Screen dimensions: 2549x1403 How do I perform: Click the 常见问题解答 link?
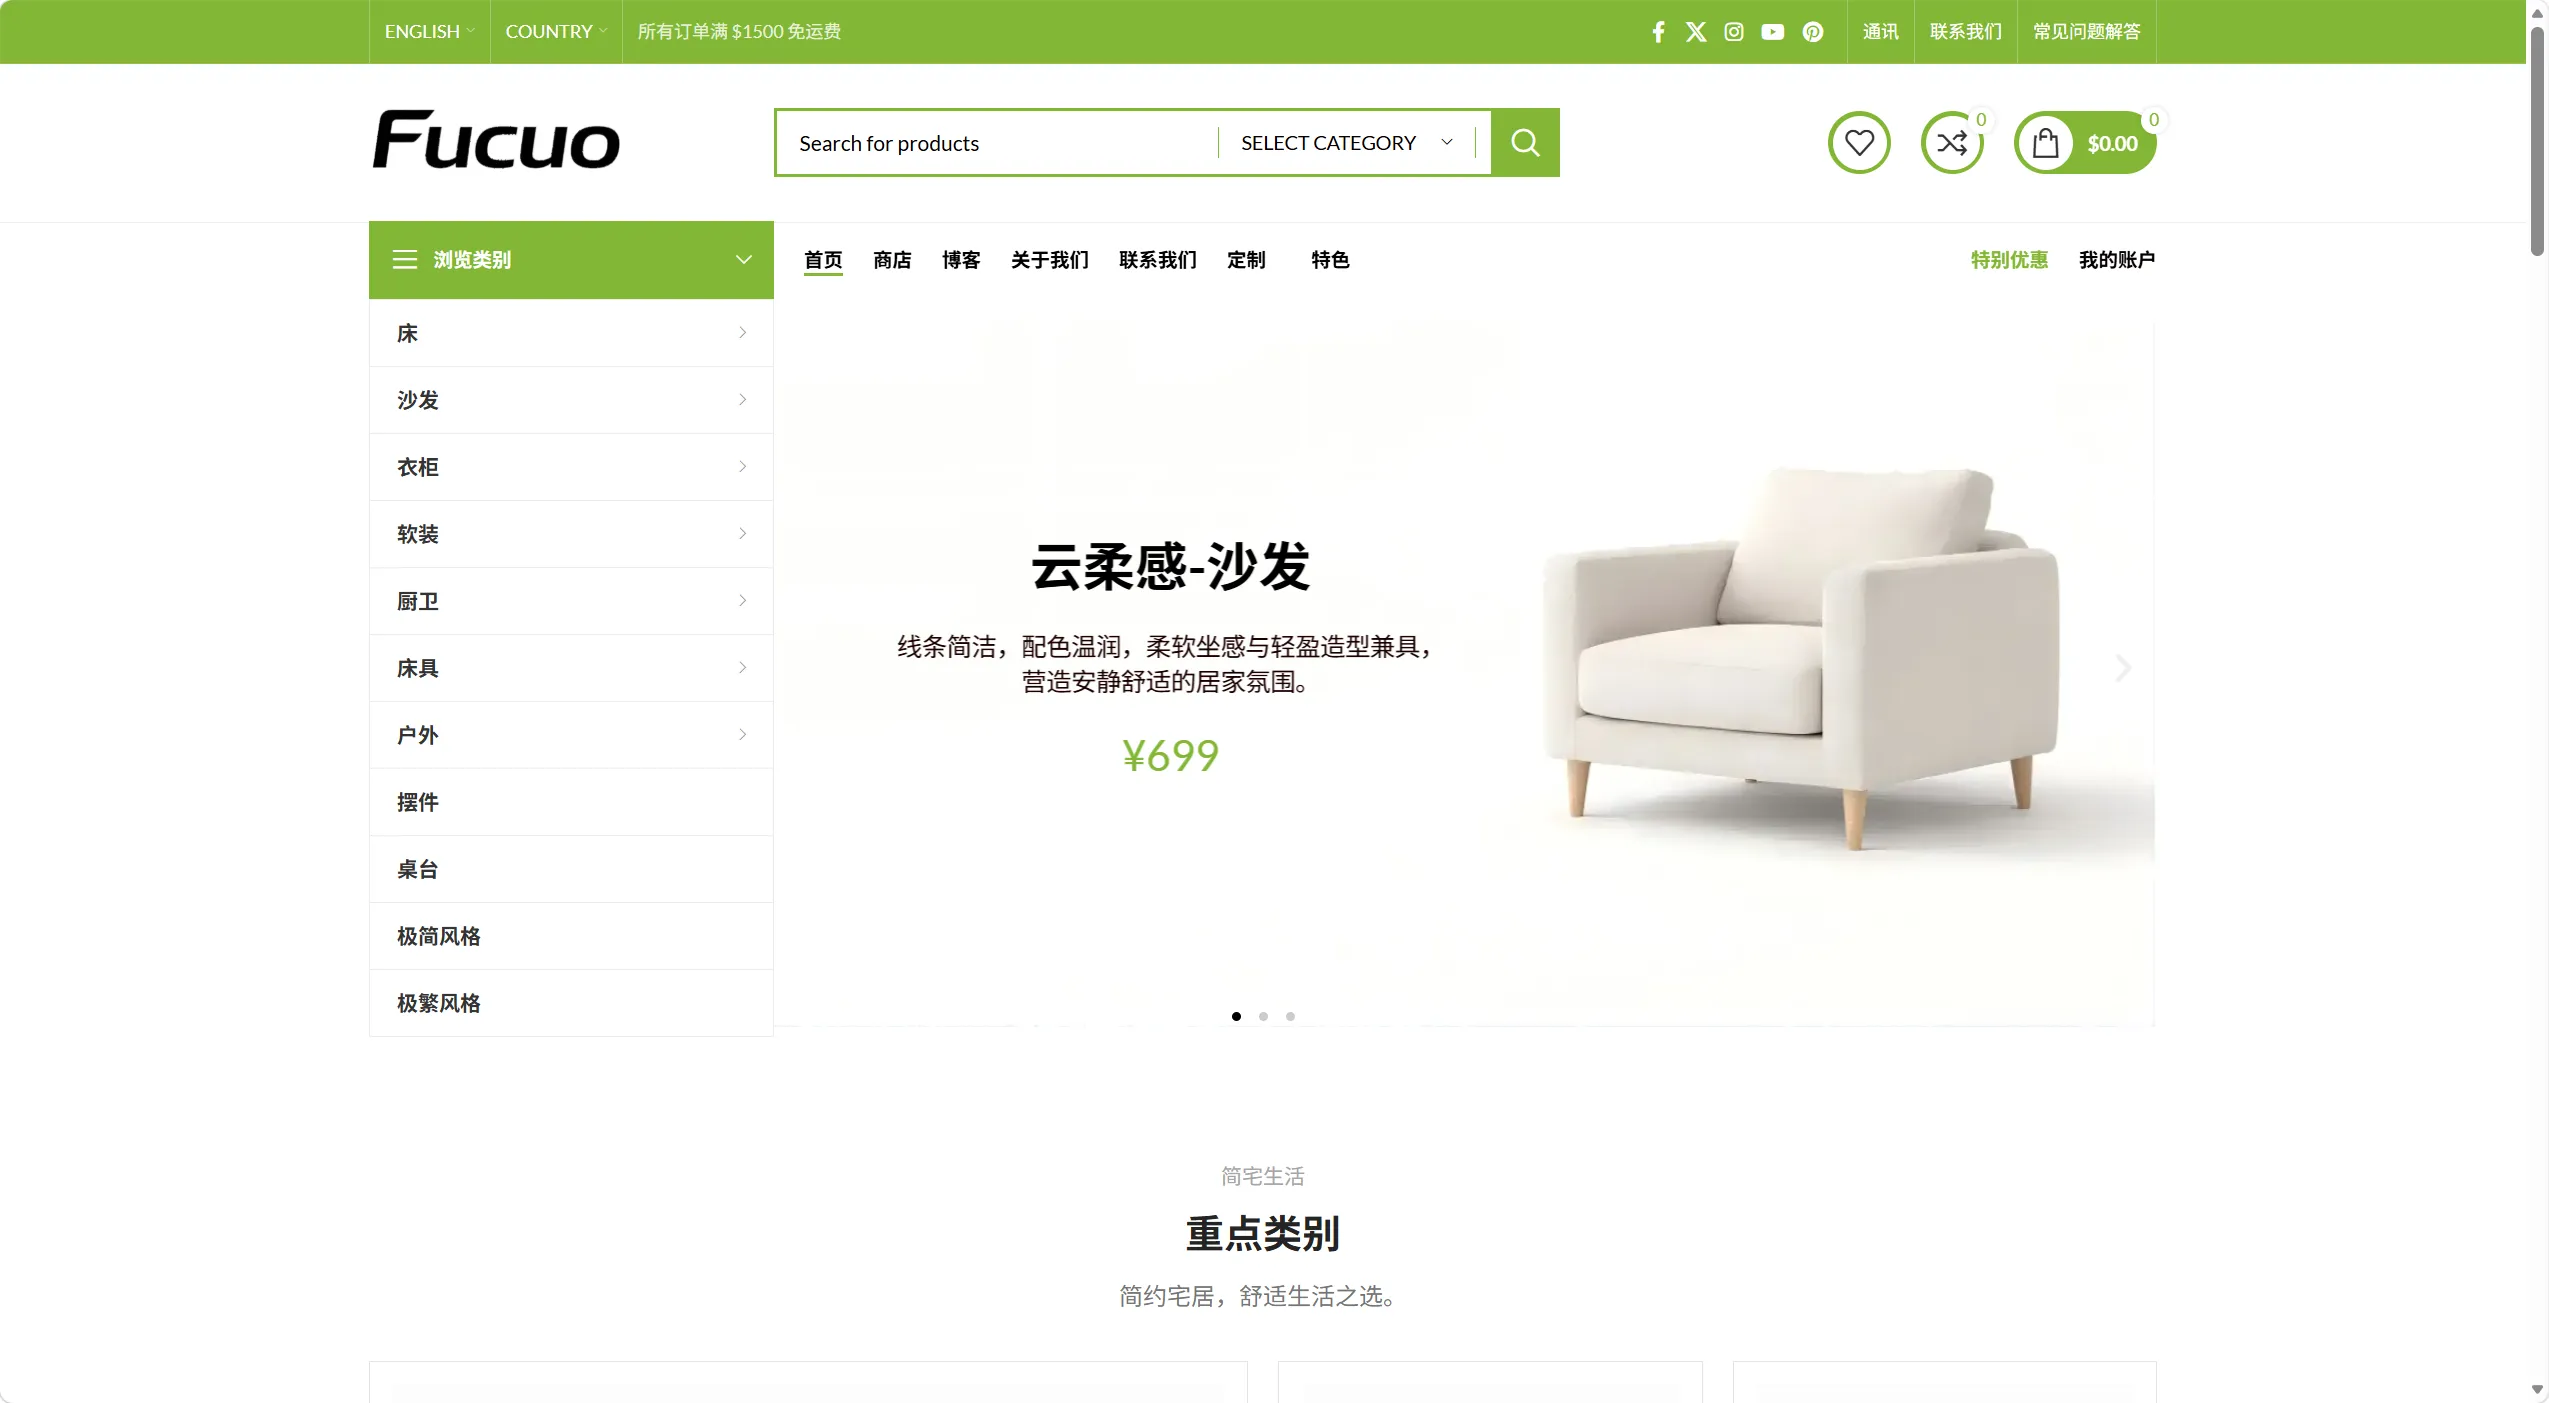point(2087,32)
